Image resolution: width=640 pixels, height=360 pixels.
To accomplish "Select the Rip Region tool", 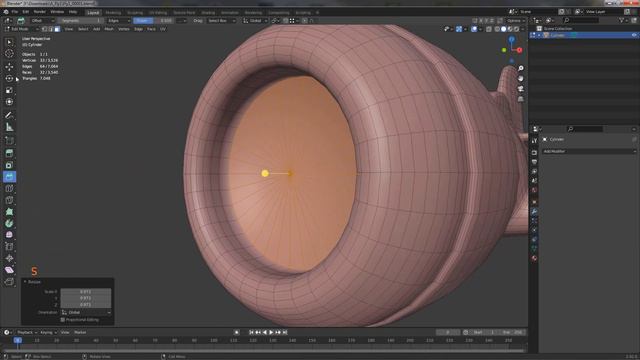I will pos(9,282).
